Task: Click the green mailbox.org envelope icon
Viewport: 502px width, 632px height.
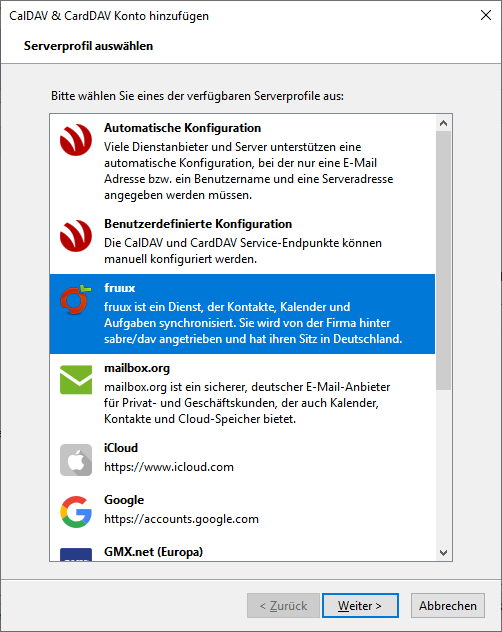Action: pos(76,380)
